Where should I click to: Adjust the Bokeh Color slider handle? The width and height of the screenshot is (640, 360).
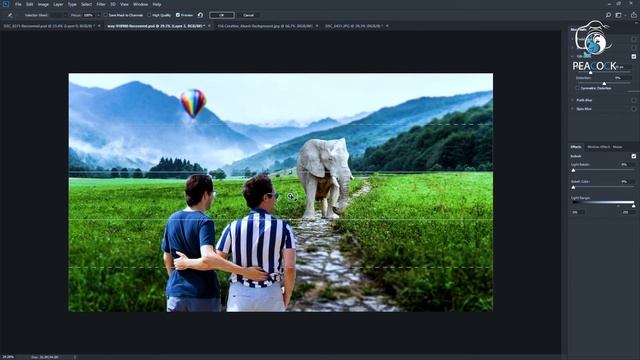(x=573, y=187)
